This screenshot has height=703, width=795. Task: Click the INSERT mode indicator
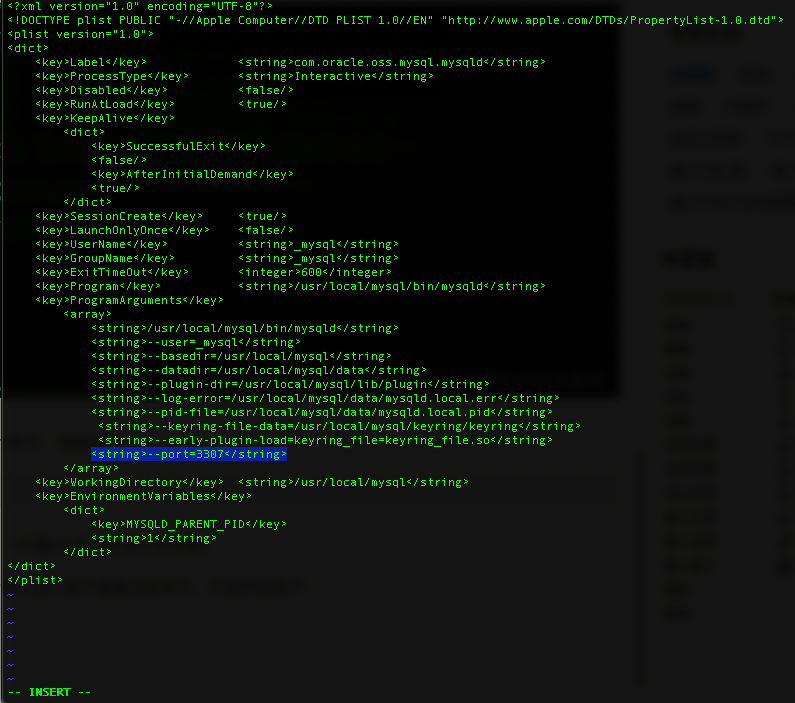tap(49, 692)
